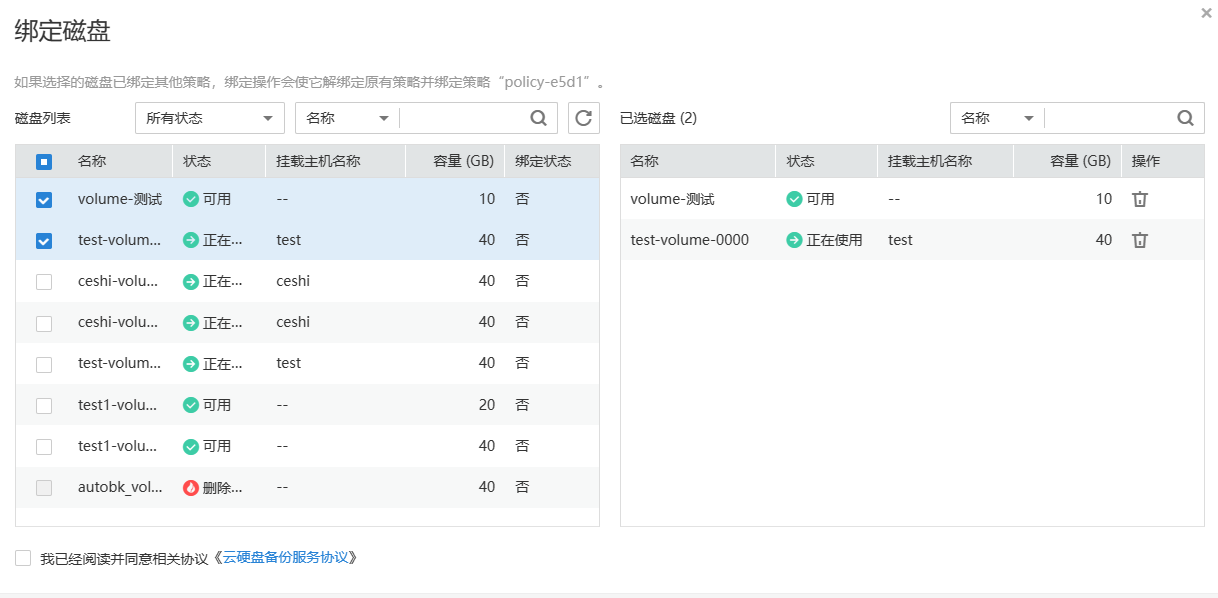Click the selected disks search magnifier icon
The width and height of the screenshot is (1218, 598).
(x=1185, y=118)
